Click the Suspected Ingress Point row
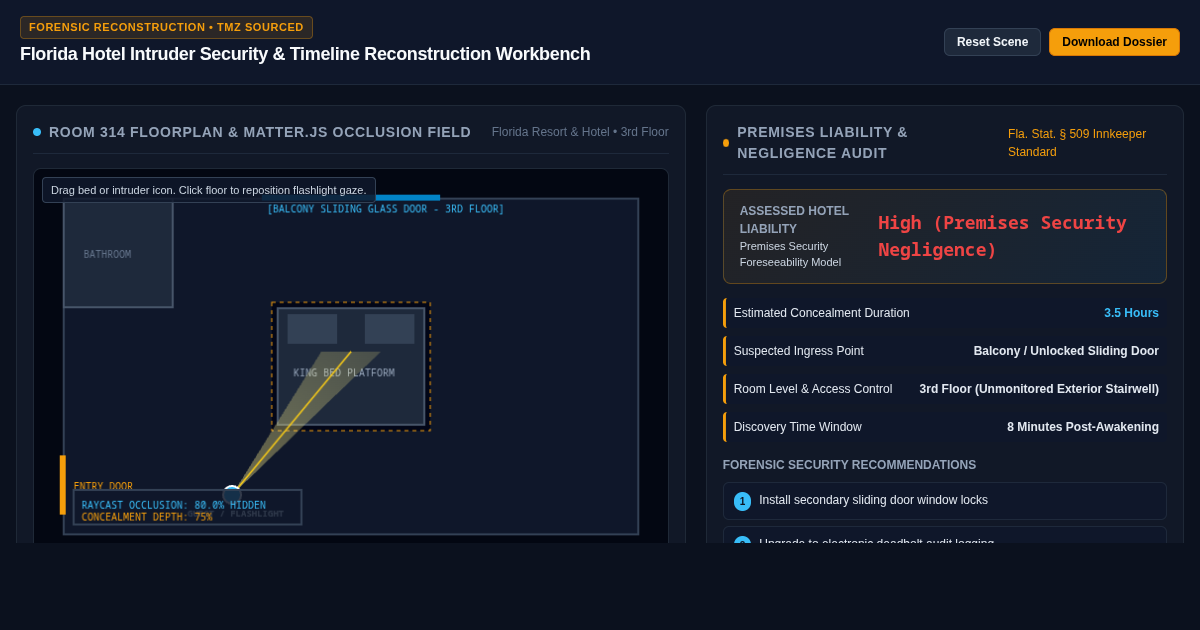 click(x=945, y=351)
